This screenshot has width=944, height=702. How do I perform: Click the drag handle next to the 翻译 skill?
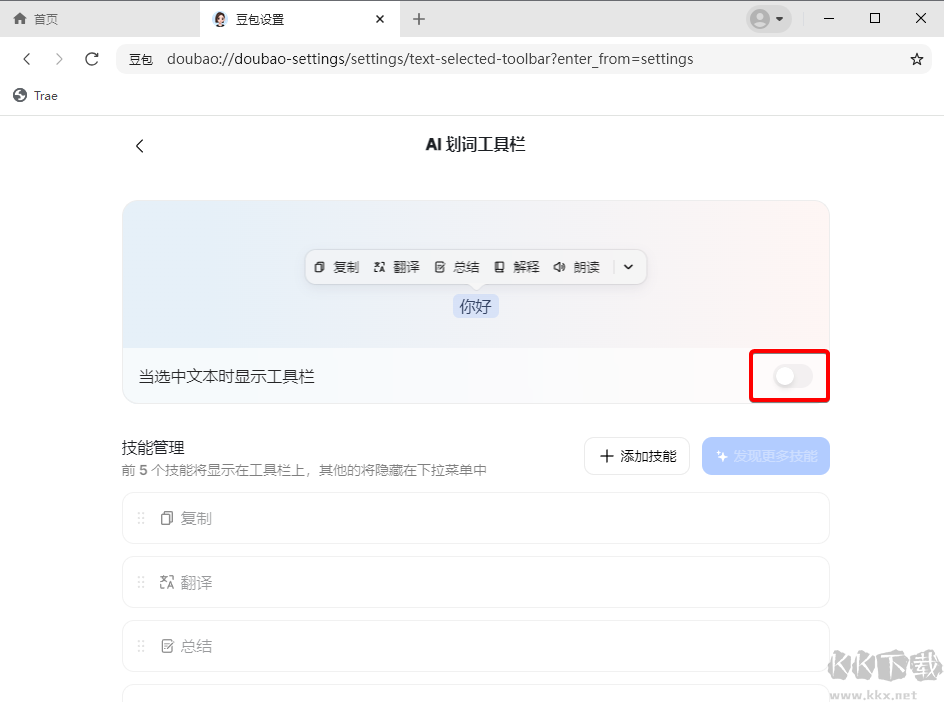coord(140,582)
